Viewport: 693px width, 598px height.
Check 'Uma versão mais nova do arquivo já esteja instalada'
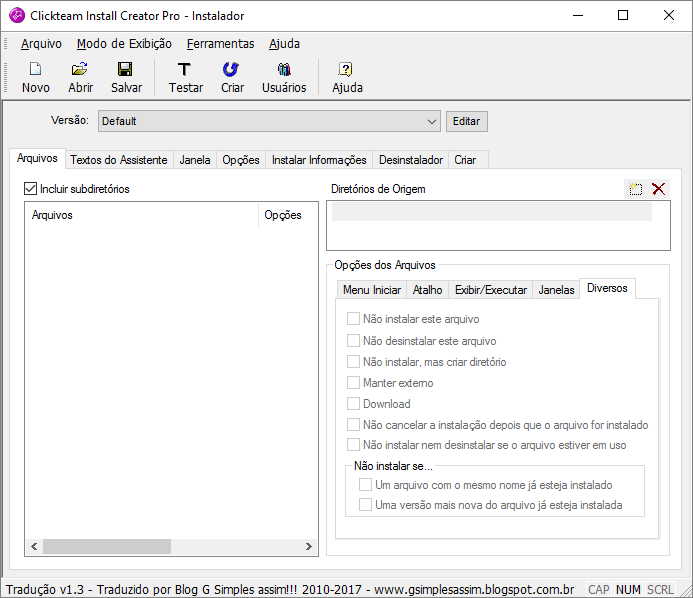[x=365, y=504]
